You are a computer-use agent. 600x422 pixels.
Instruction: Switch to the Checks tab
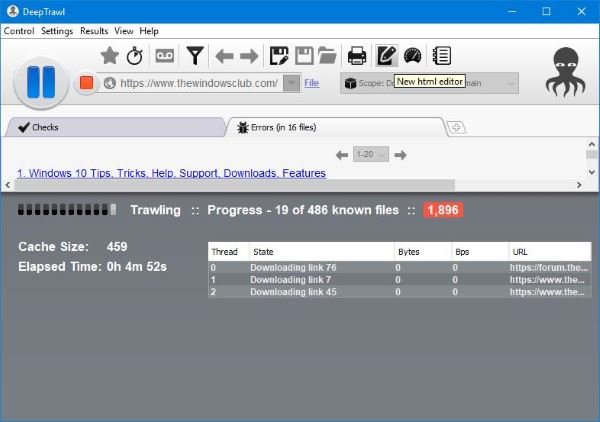tap(115, 127)
